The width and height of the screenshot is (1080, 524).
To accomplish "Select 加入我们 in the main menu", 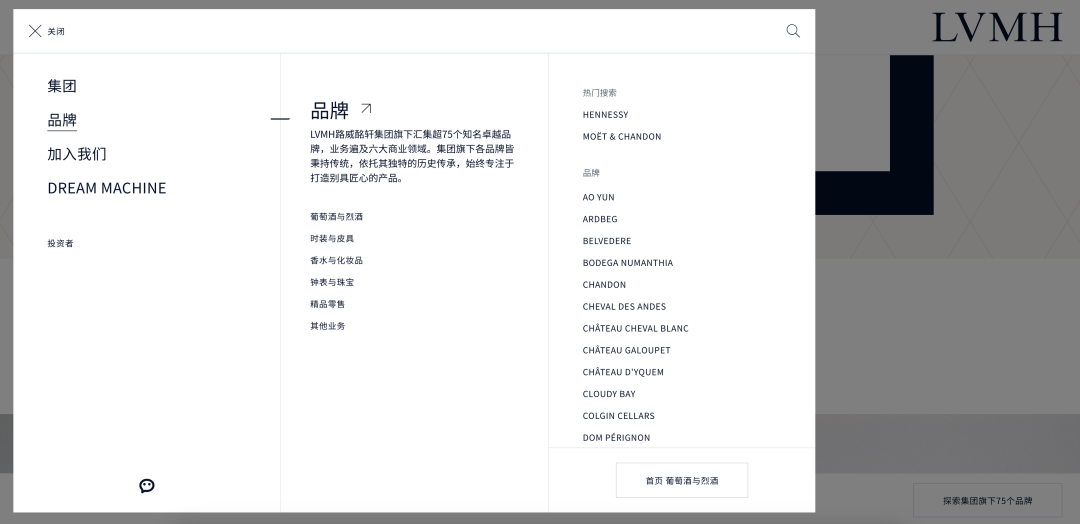I will point(77,154).
